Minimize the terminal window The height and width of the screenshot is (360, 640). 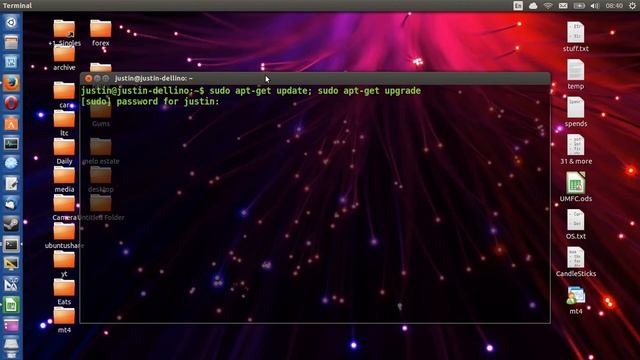click(x=97, y=78)
